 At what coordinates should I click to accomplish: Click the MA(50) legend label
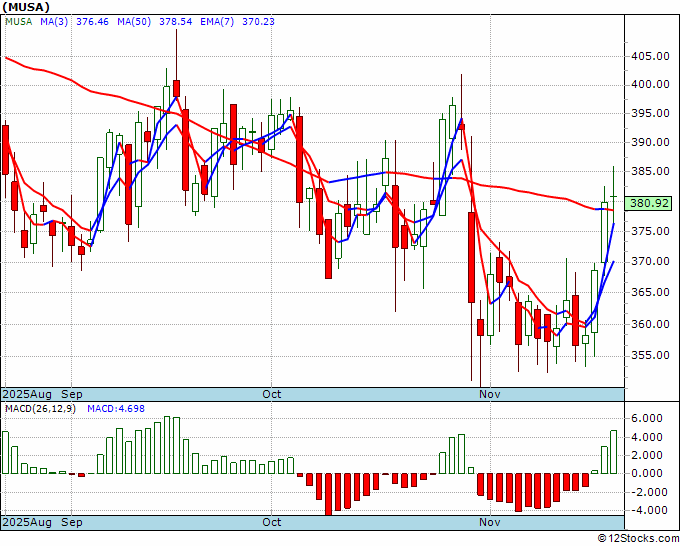[134, 21]
